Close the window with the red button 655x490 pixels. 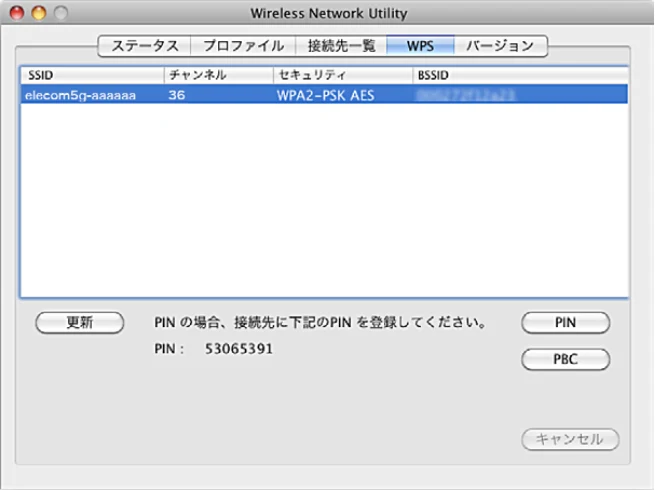click(17, 13)
